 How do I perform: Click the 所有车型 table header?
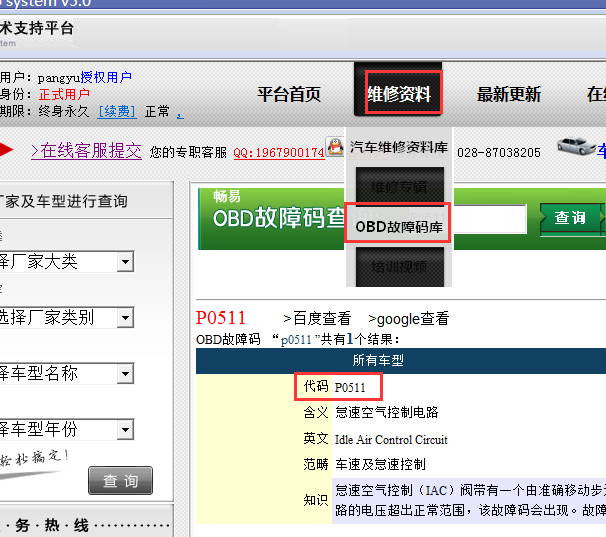(x=378, y=360)
